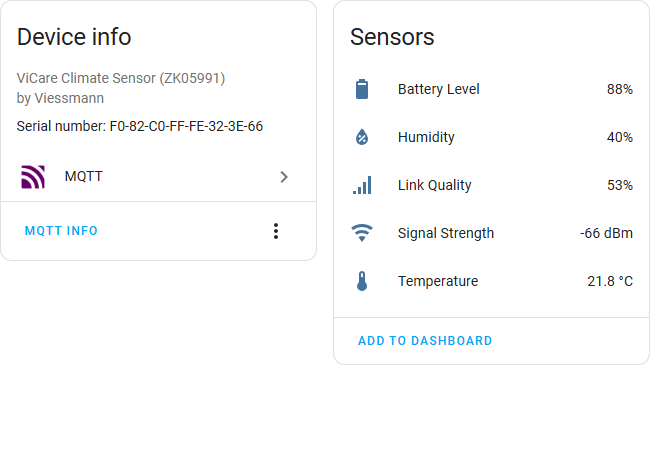Select the Link Quality sensor label
The width and height of the screenshot is (650, 452).
point(434,185)
